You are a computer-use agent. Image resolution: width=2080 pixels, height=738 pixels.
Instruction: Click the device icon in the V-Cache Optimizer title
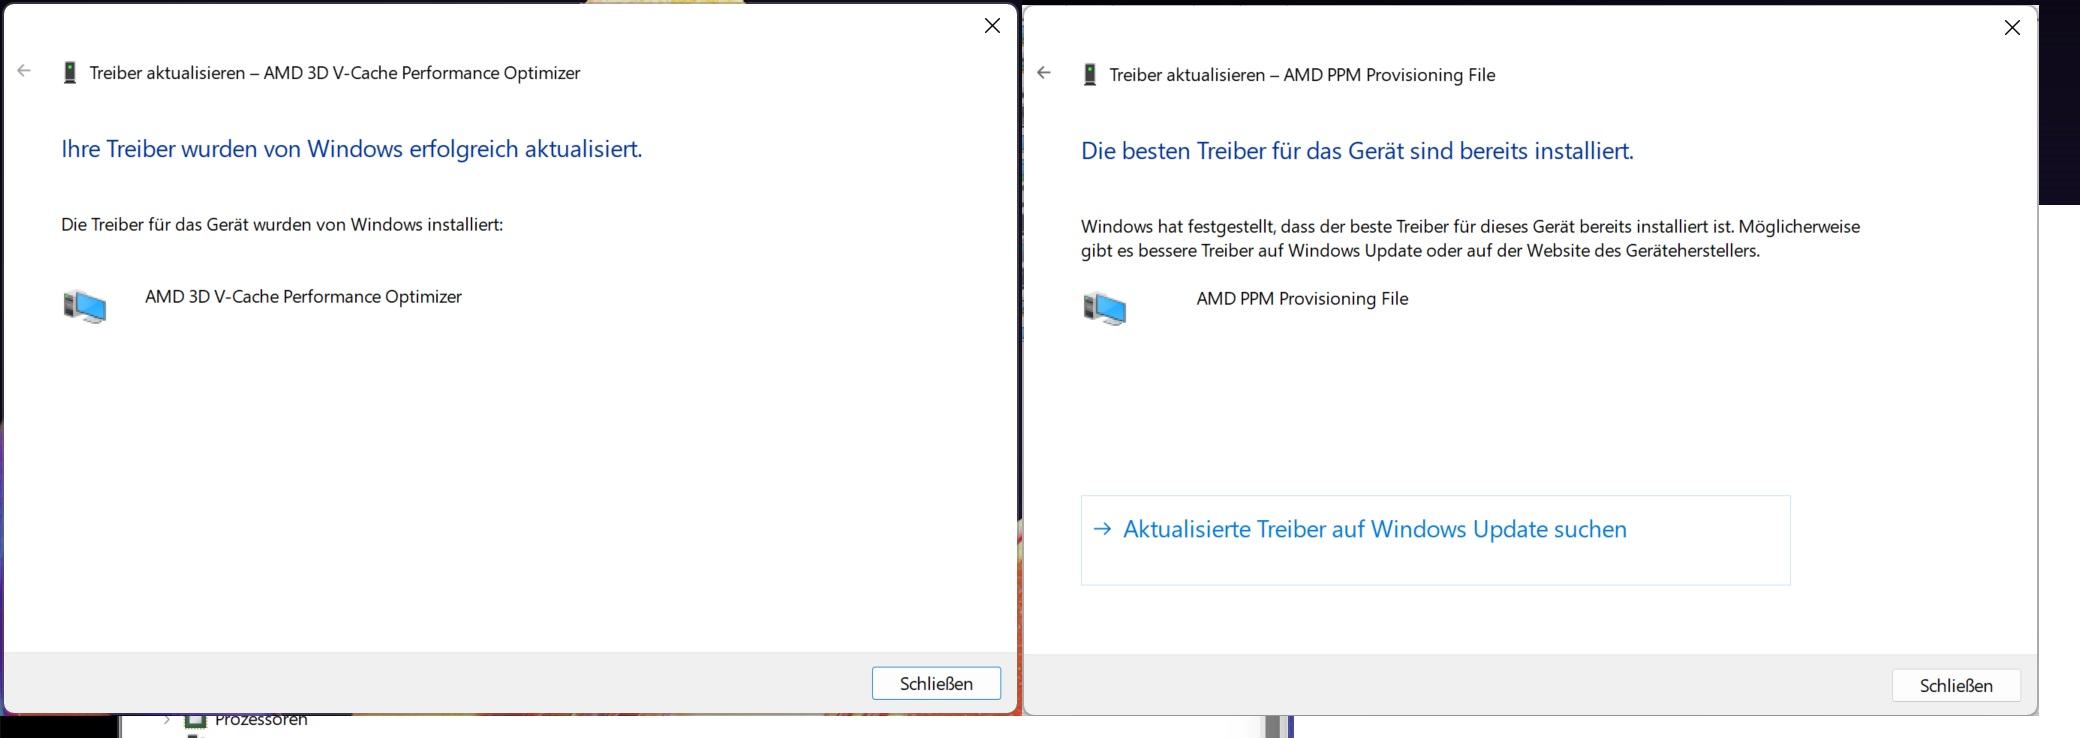pos(70,73)
